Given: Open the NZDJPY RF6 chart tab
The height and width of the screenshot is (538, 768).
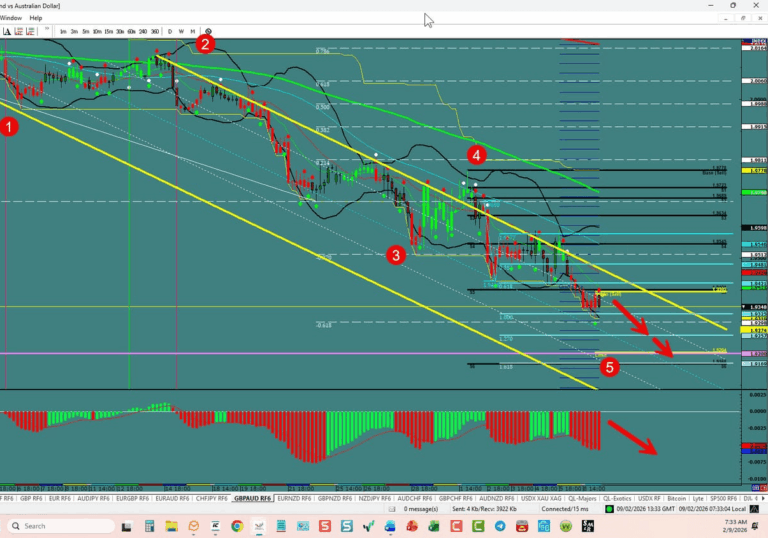Looking at the screenshot, I should pyautogui.click(x=375, y=498).
